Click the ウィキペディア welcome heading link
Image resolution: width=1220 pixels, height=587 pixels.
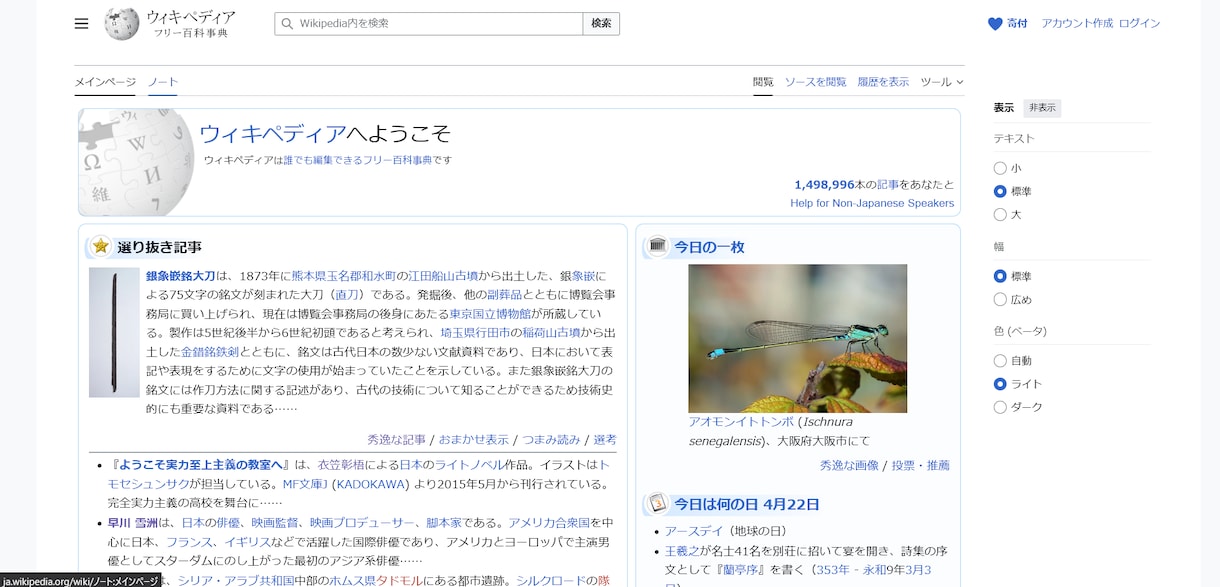(273, 134)
